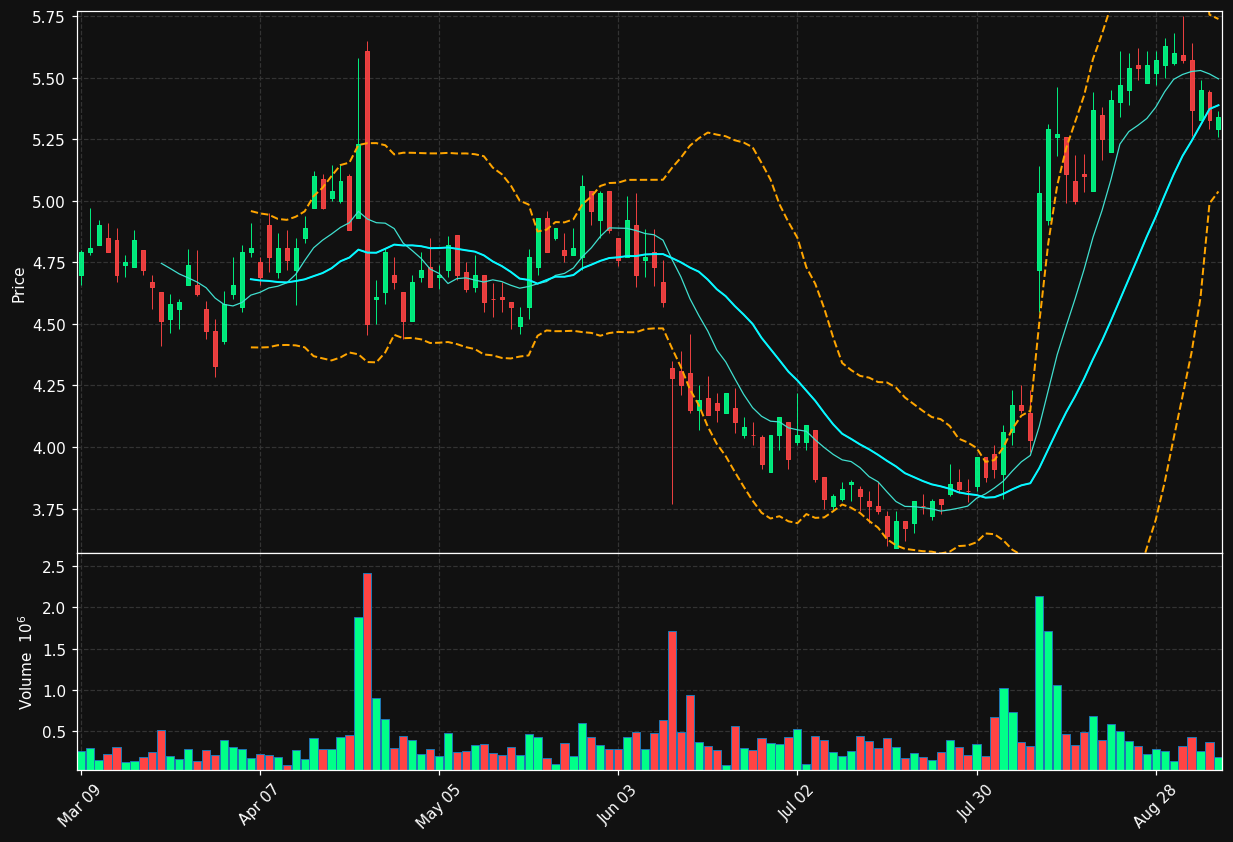The width and height of the screenshot is (1233, 842).
Task: Click the 4.50 price axis label
Action: click(50, 325)
